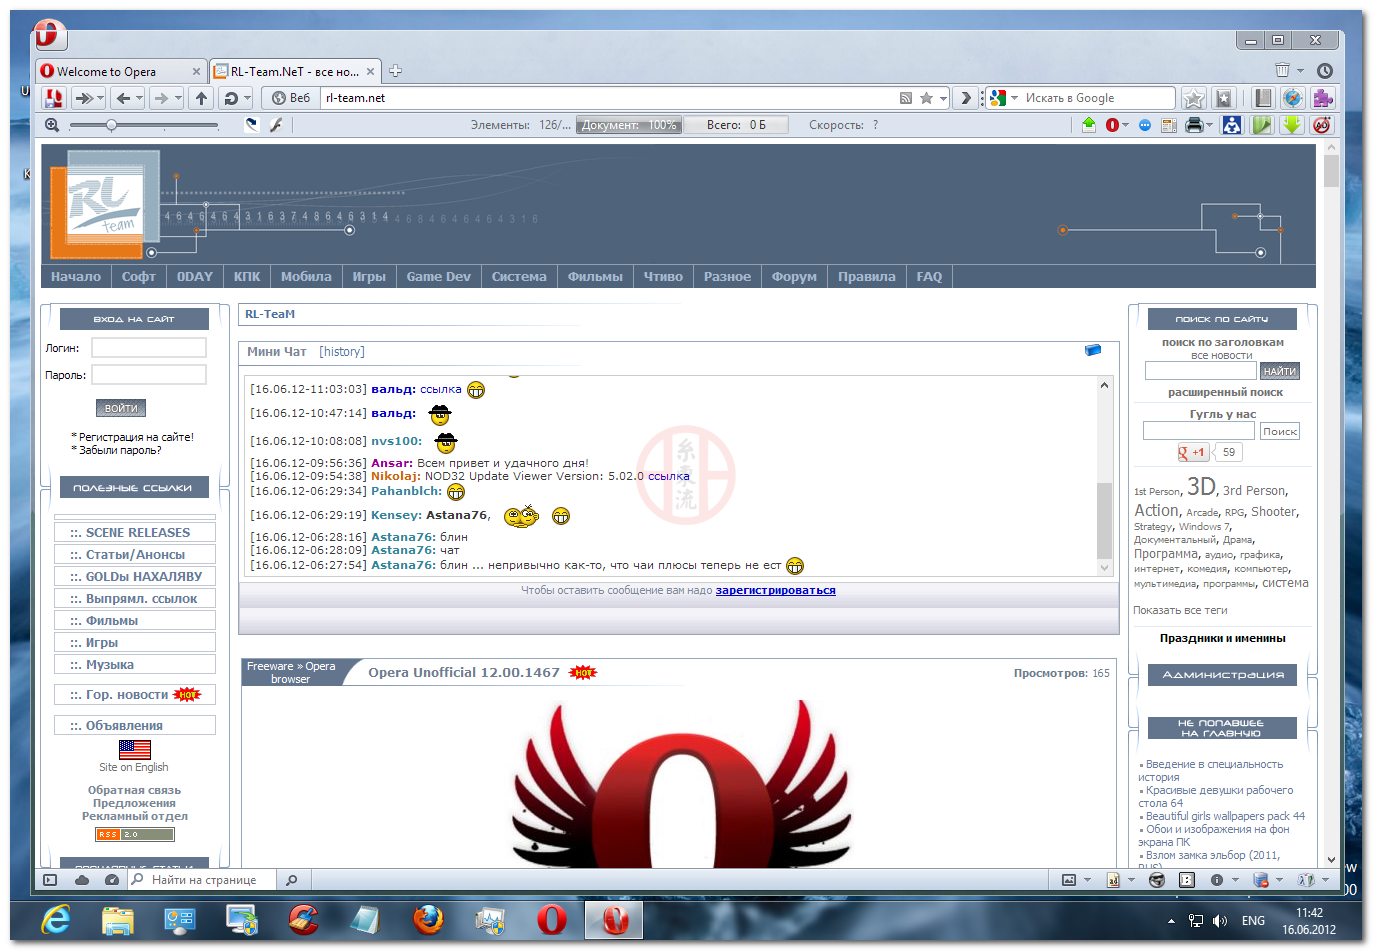Click the go arrow next to address bar
This screenshot has height=951, width=1373.
point(965,98)
